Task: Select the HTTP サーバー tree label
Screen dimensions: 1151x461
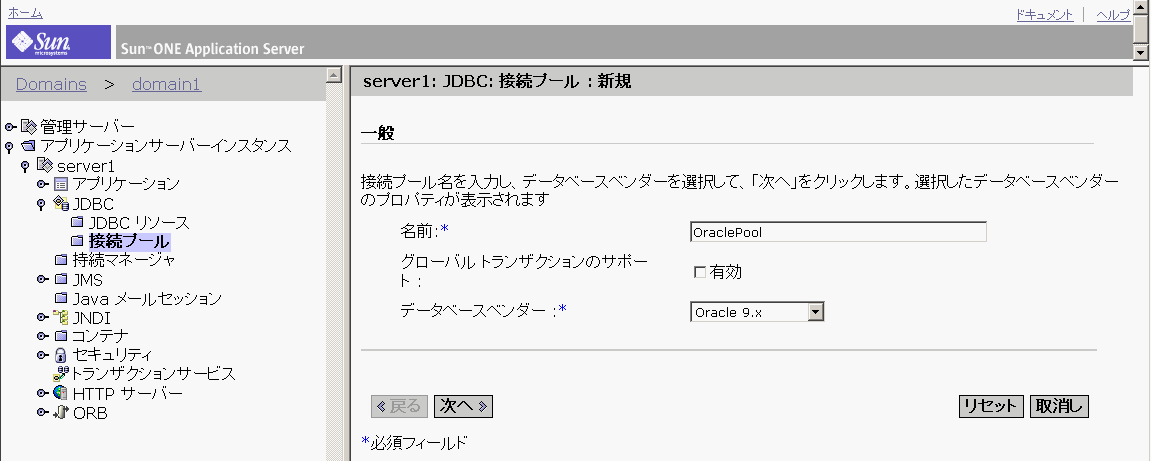Action: (128, 393)
